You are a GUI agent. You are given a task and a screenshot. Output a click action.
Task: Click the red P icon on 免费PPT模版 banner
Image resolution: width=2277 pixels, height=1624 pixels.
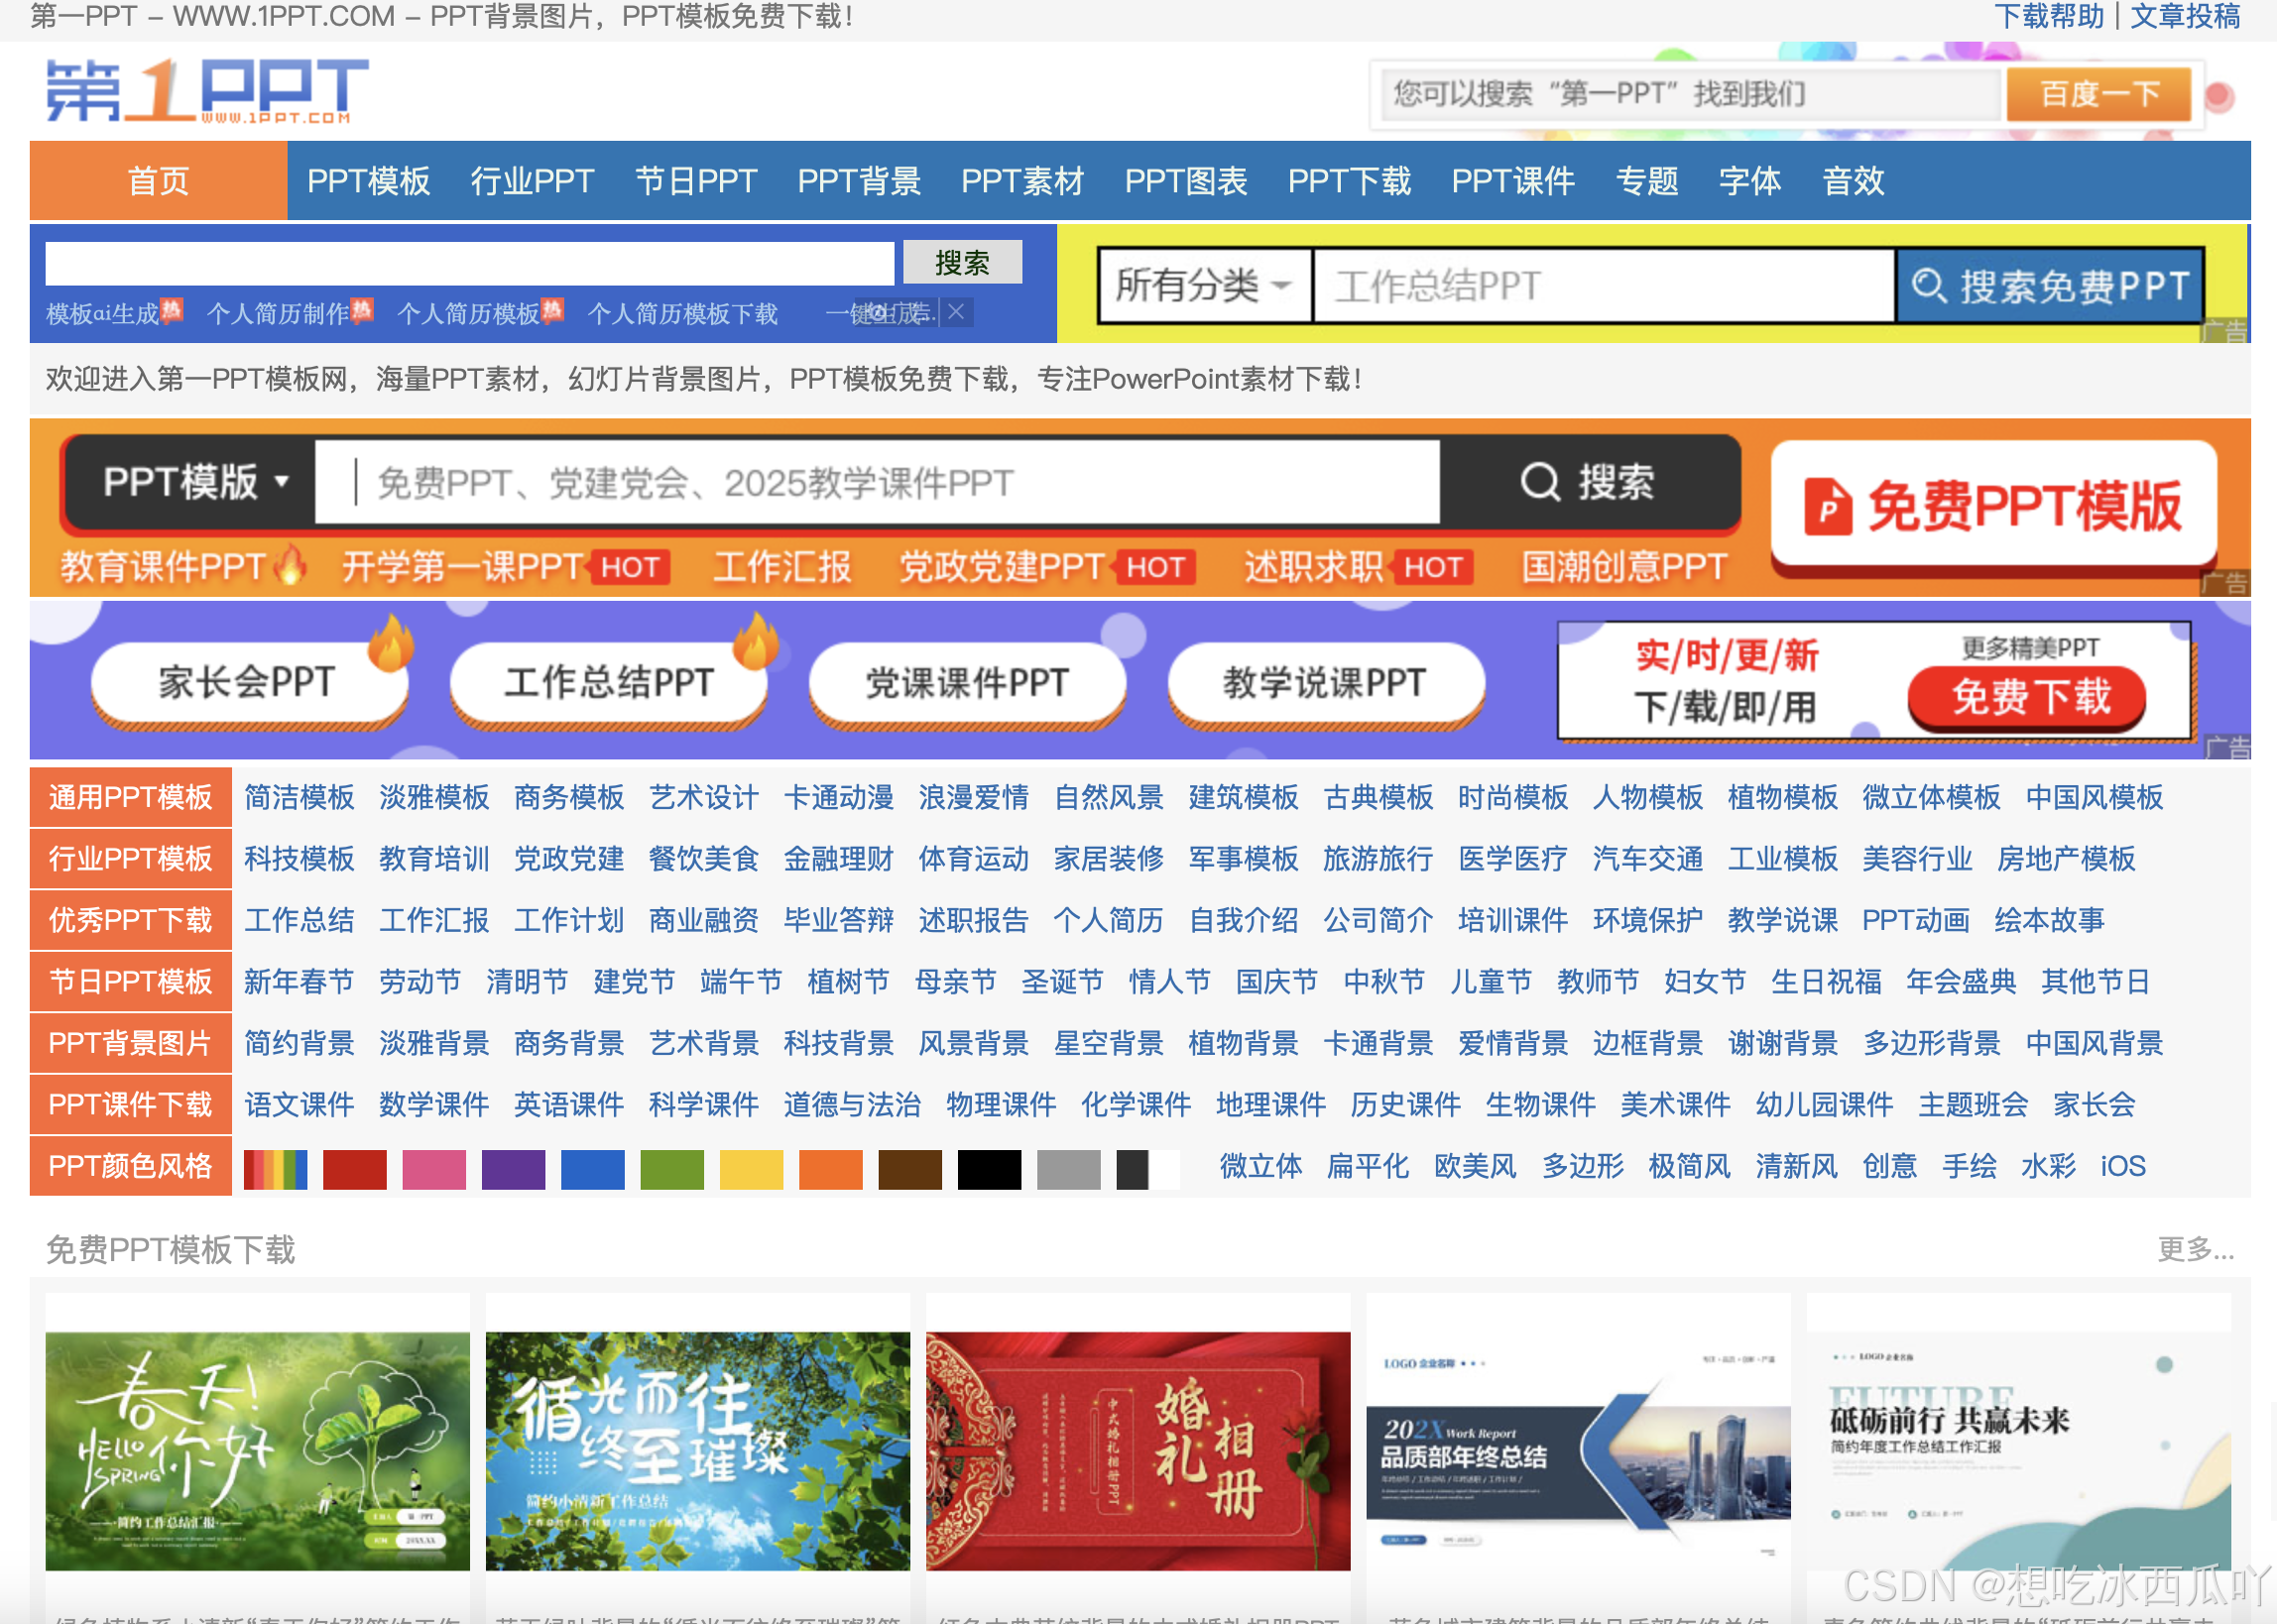(x=1827, y=506)
